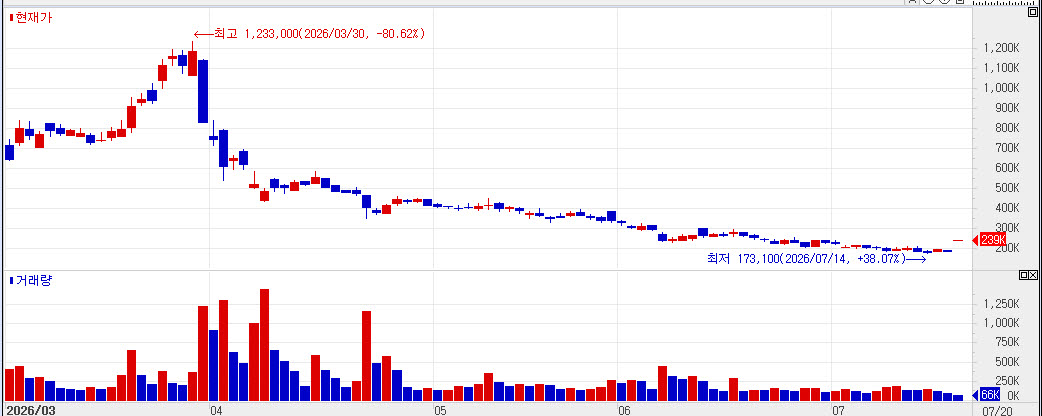The height and width of the screenshot is (416, 1042).
Task: Click the 07 month label
Action: coord(839,411)
